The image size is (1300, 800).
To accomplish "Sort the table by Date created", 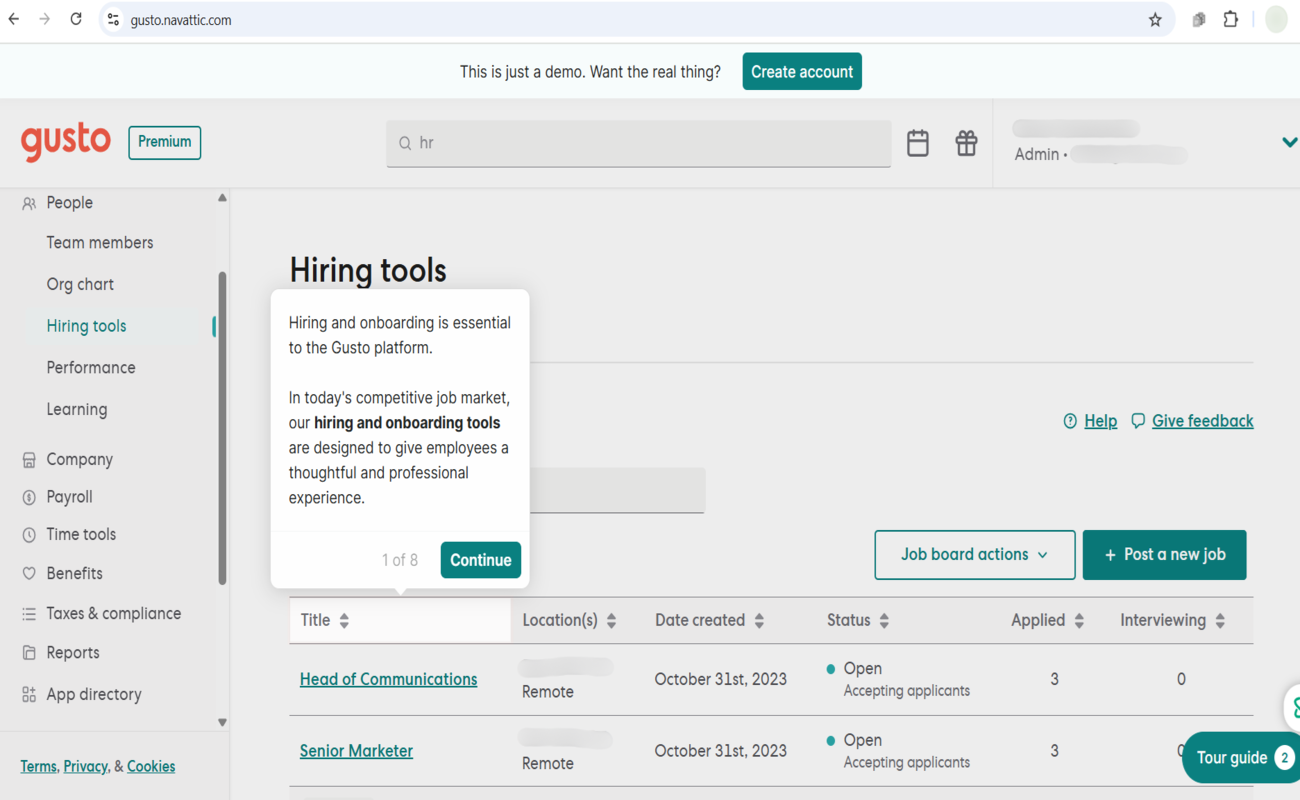I will 759,621.
